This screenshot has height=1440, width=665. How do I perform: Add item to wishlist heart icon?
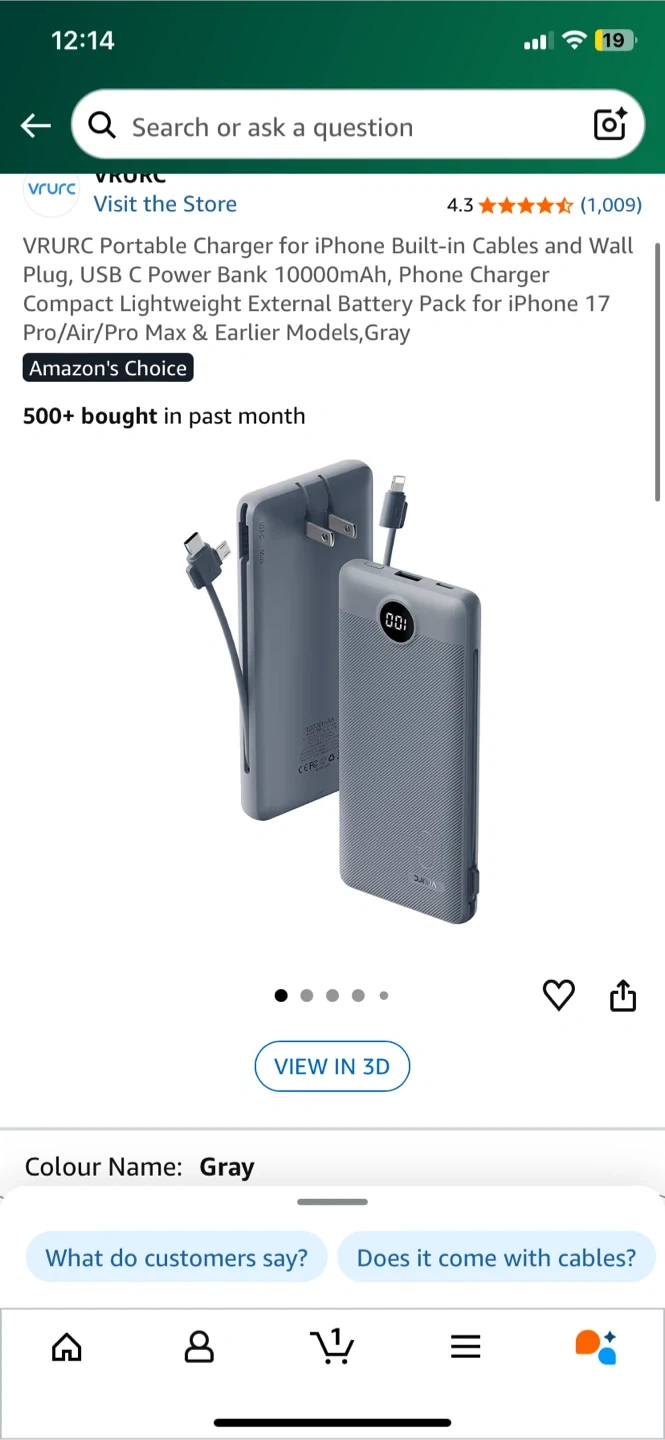coord(558,995)
